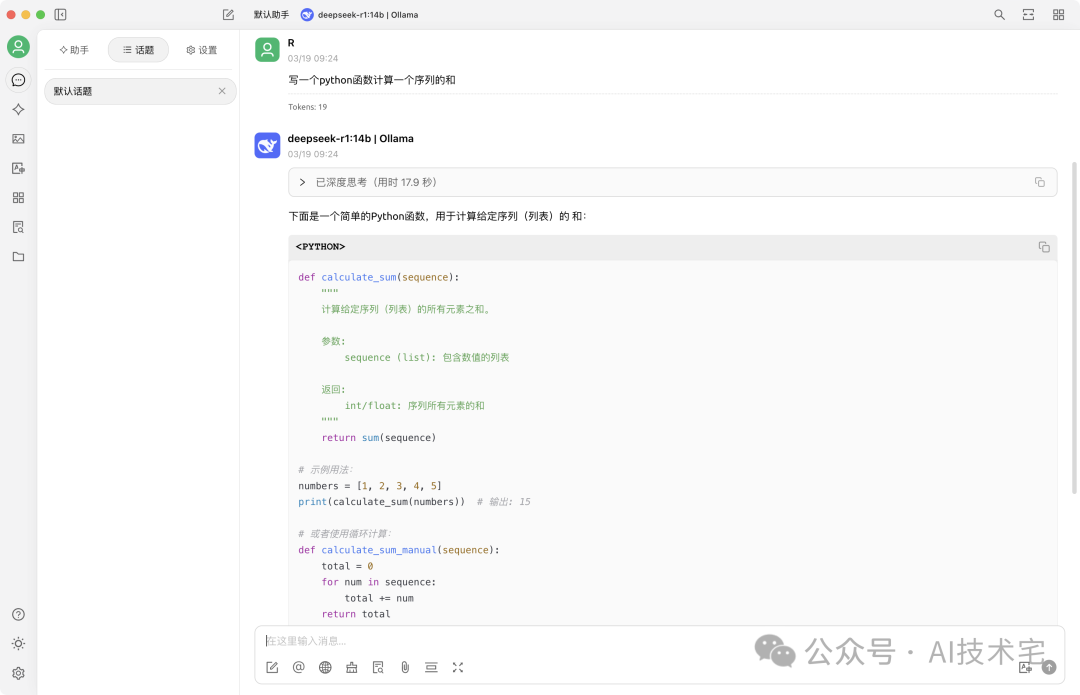Expand the input box to fullscreen
The width and height of the screenshot is (1080, 695).
(458, 667)
